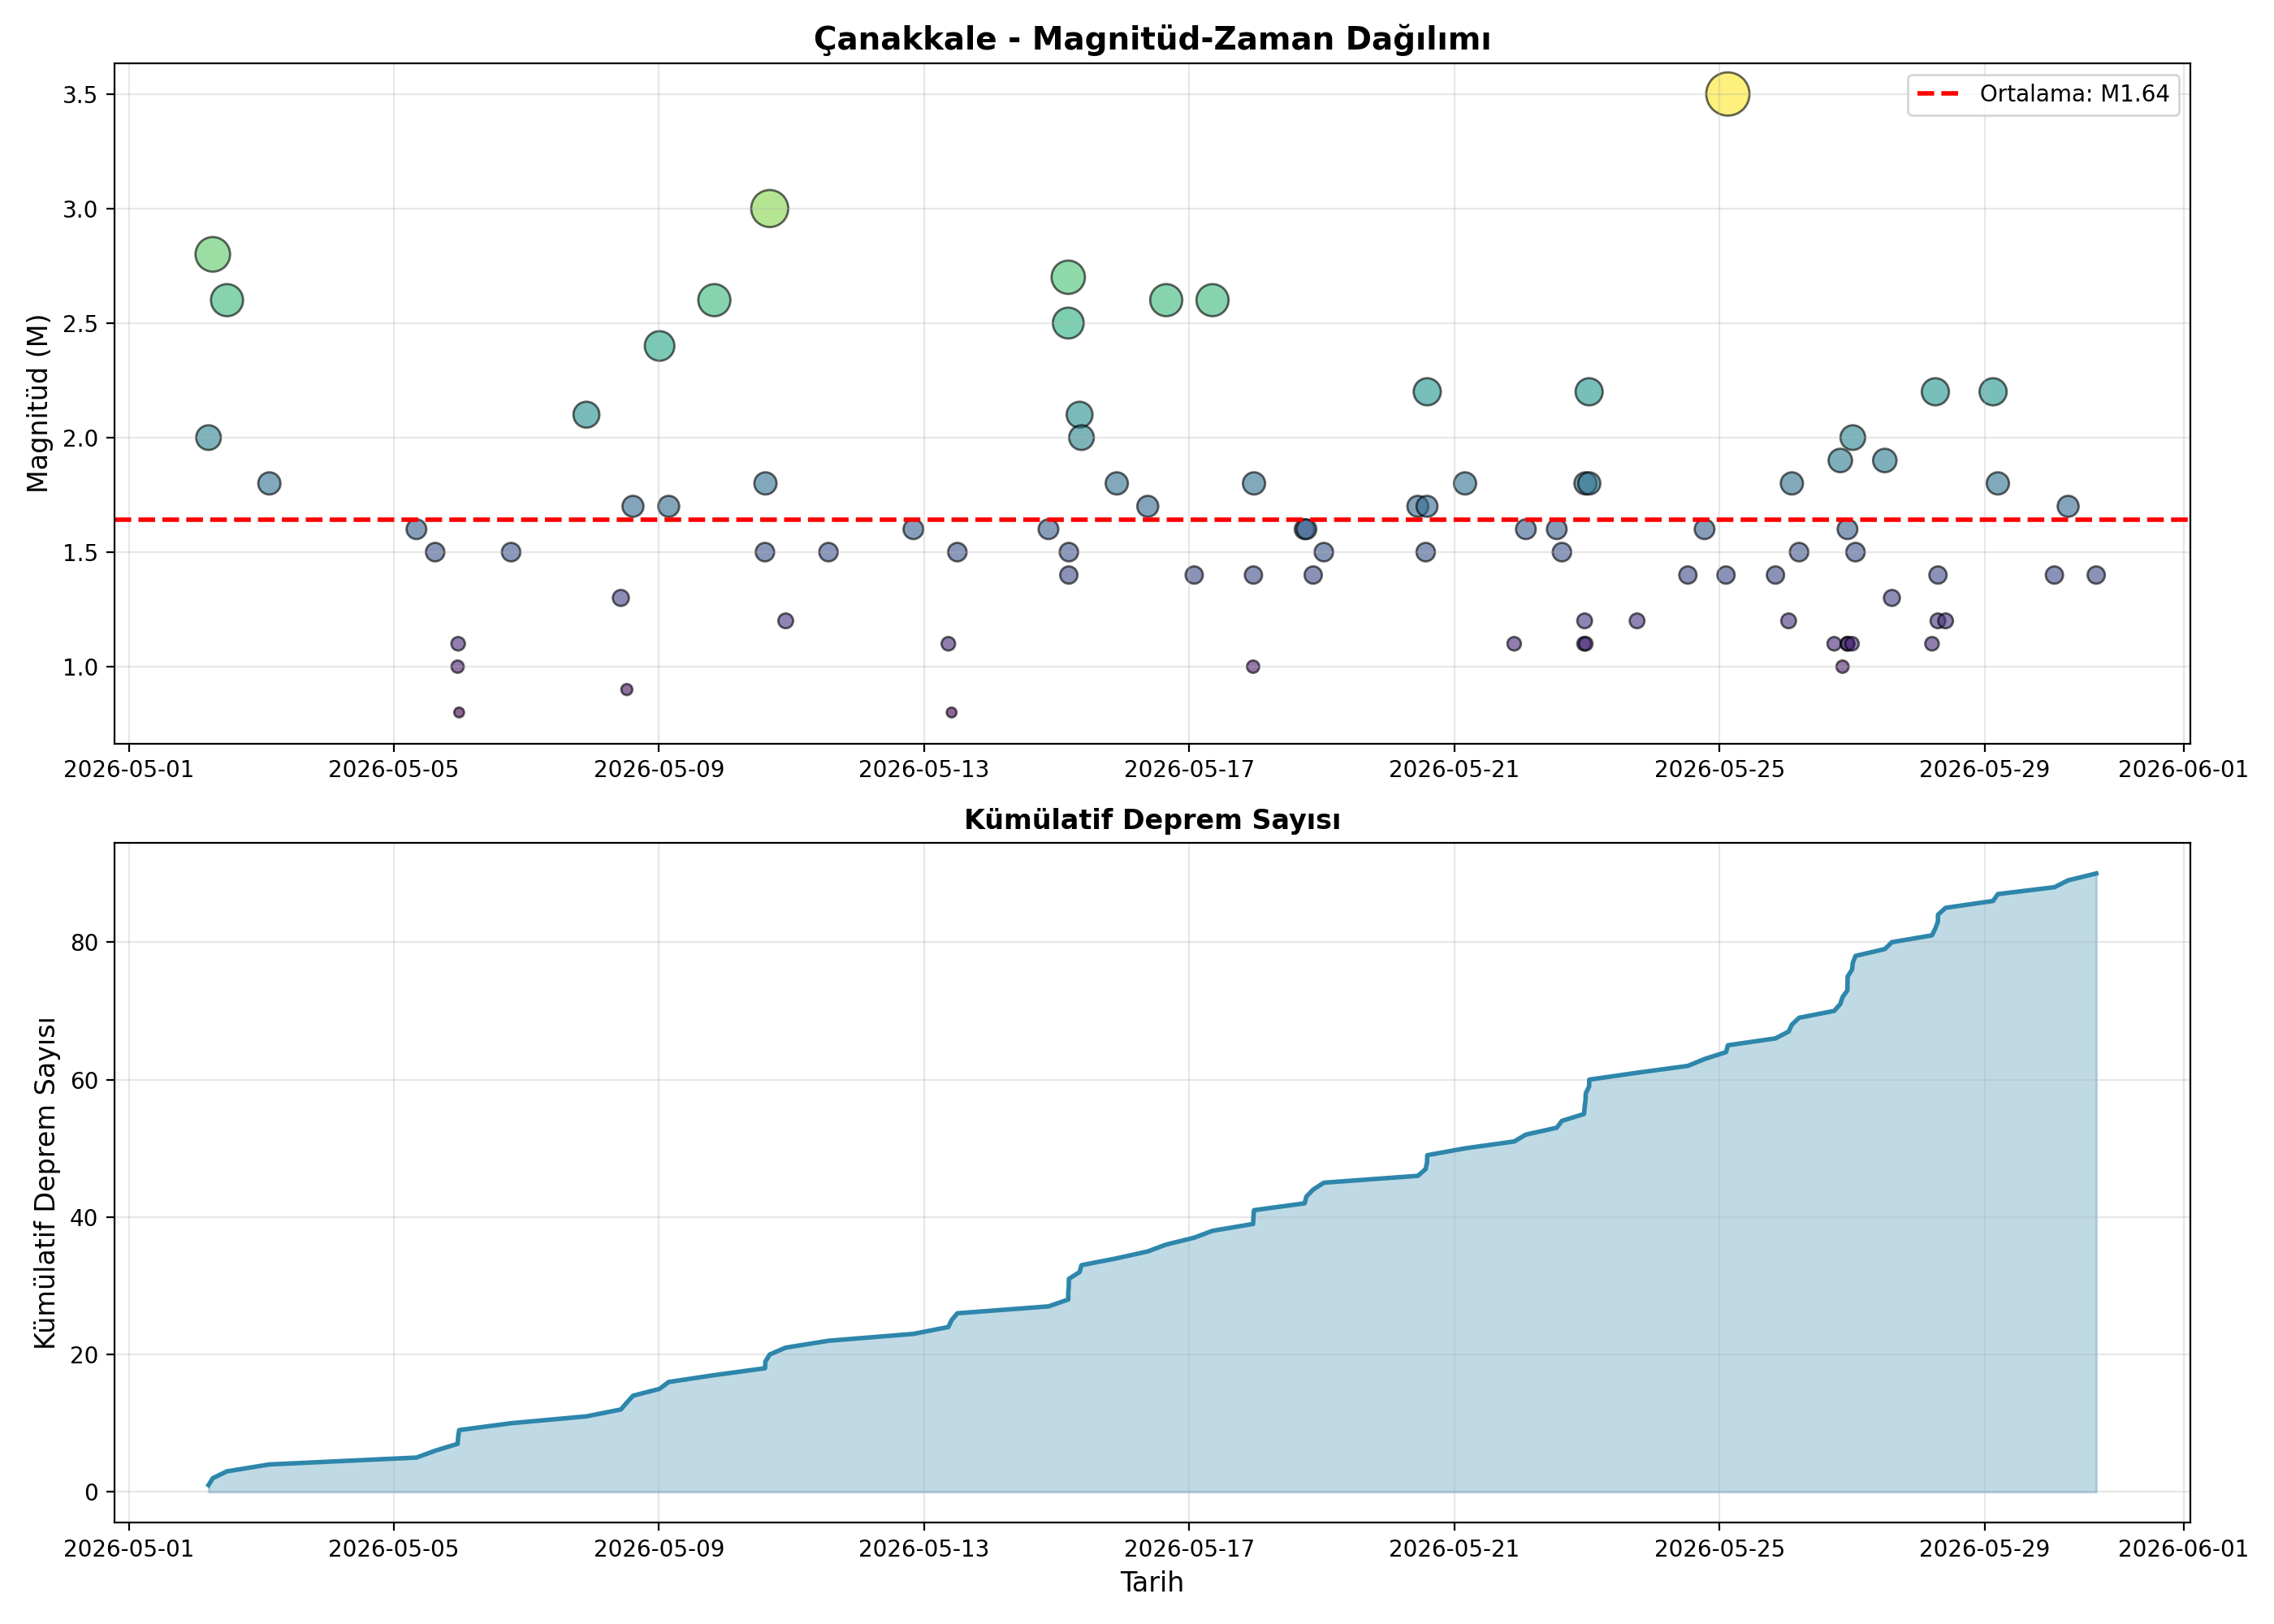
Task: Click '2026-06-01' under the cumulative chart
Action: (x=2183, y=1549)
